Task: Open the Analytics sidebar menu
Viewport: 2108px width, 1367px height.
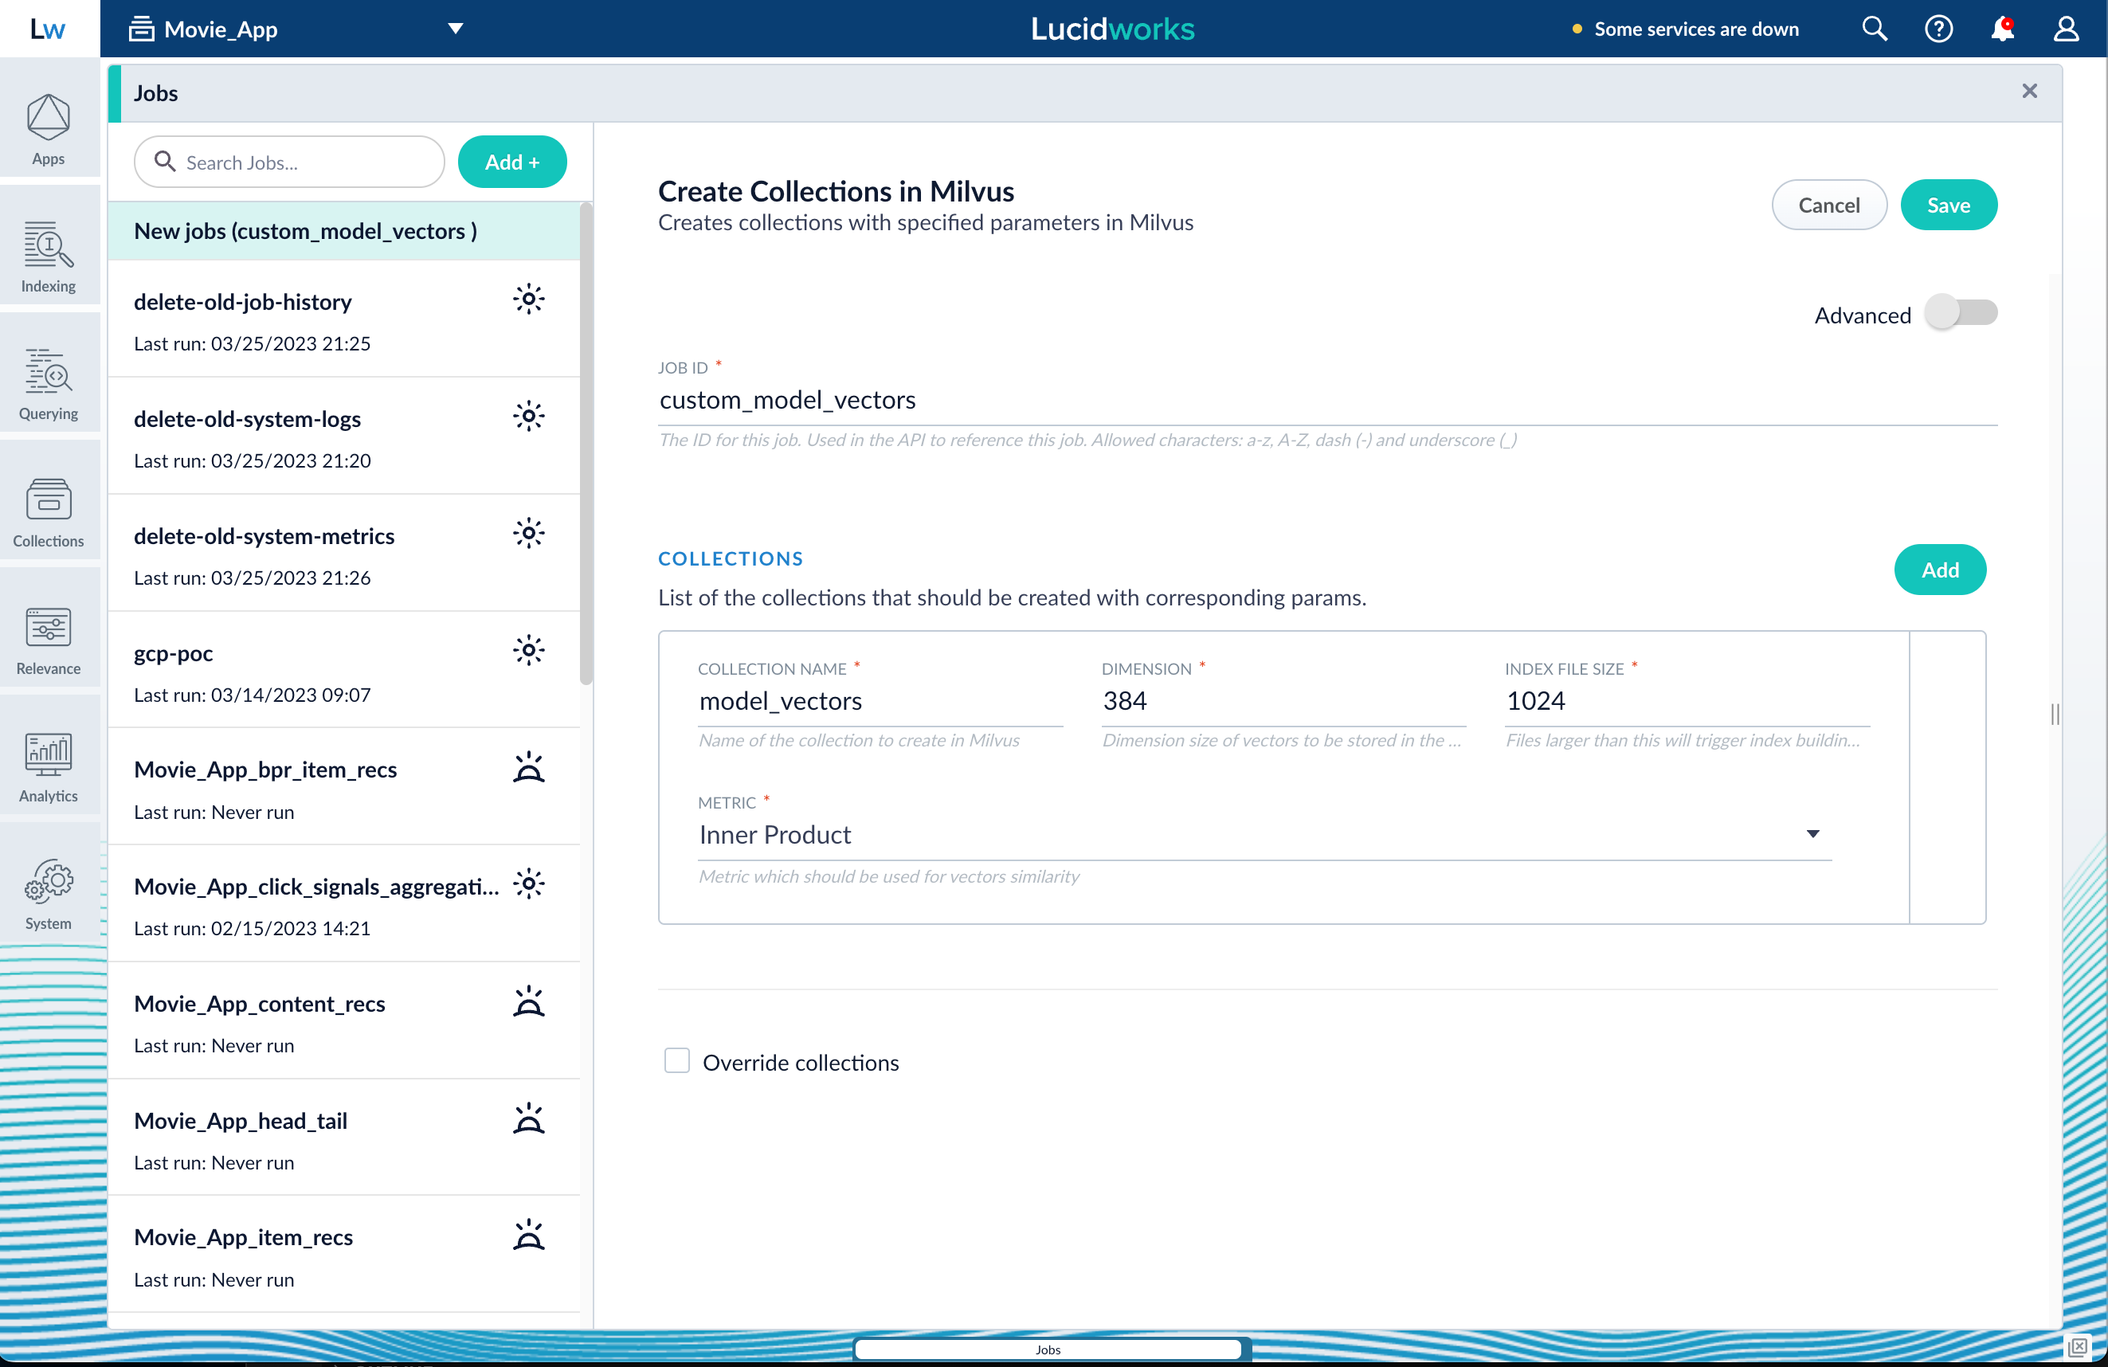Action: (x=48, y=767)
